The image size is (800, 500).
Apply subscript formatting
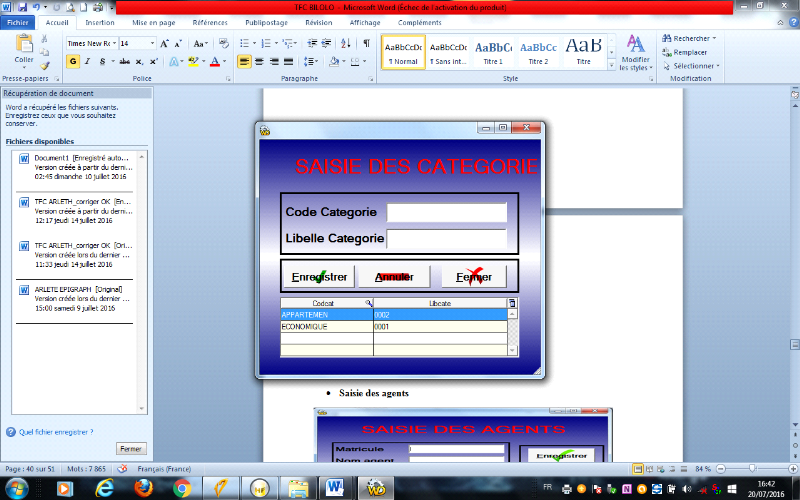(139, 62)
